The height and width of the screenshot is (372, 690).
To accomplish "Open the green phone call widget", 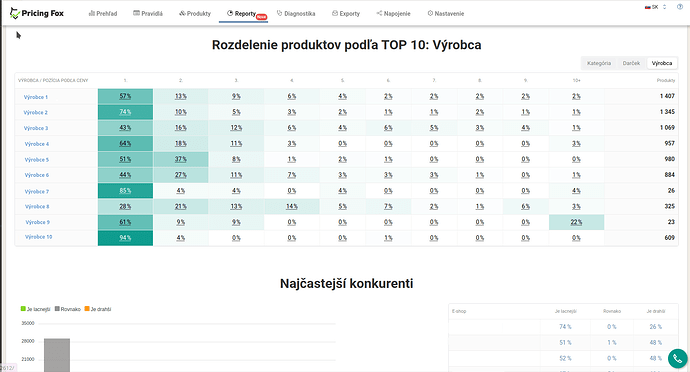I will pyautogui.click(x=678, y=359).
